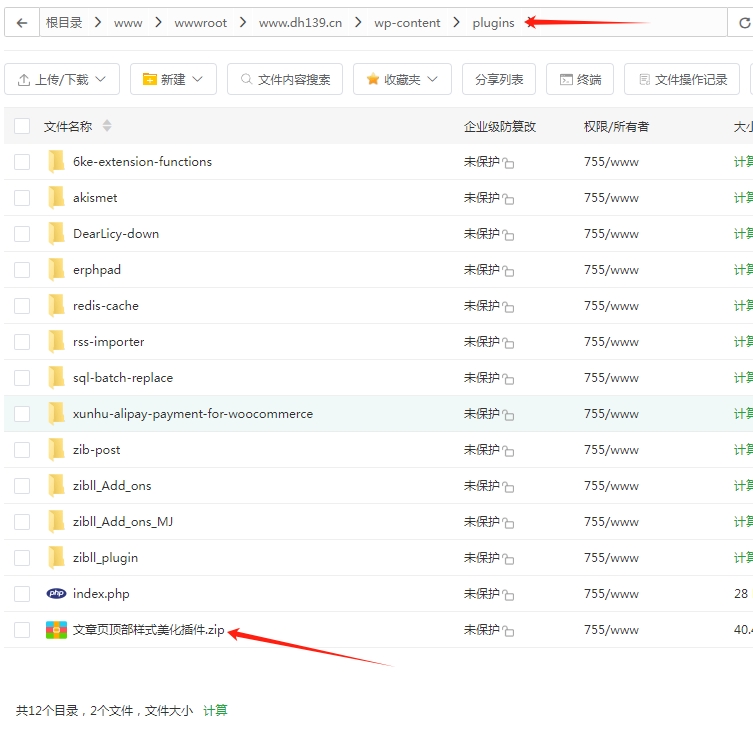Click the refresh icon beside path bar
753x731 pixels.
point(744,23)
